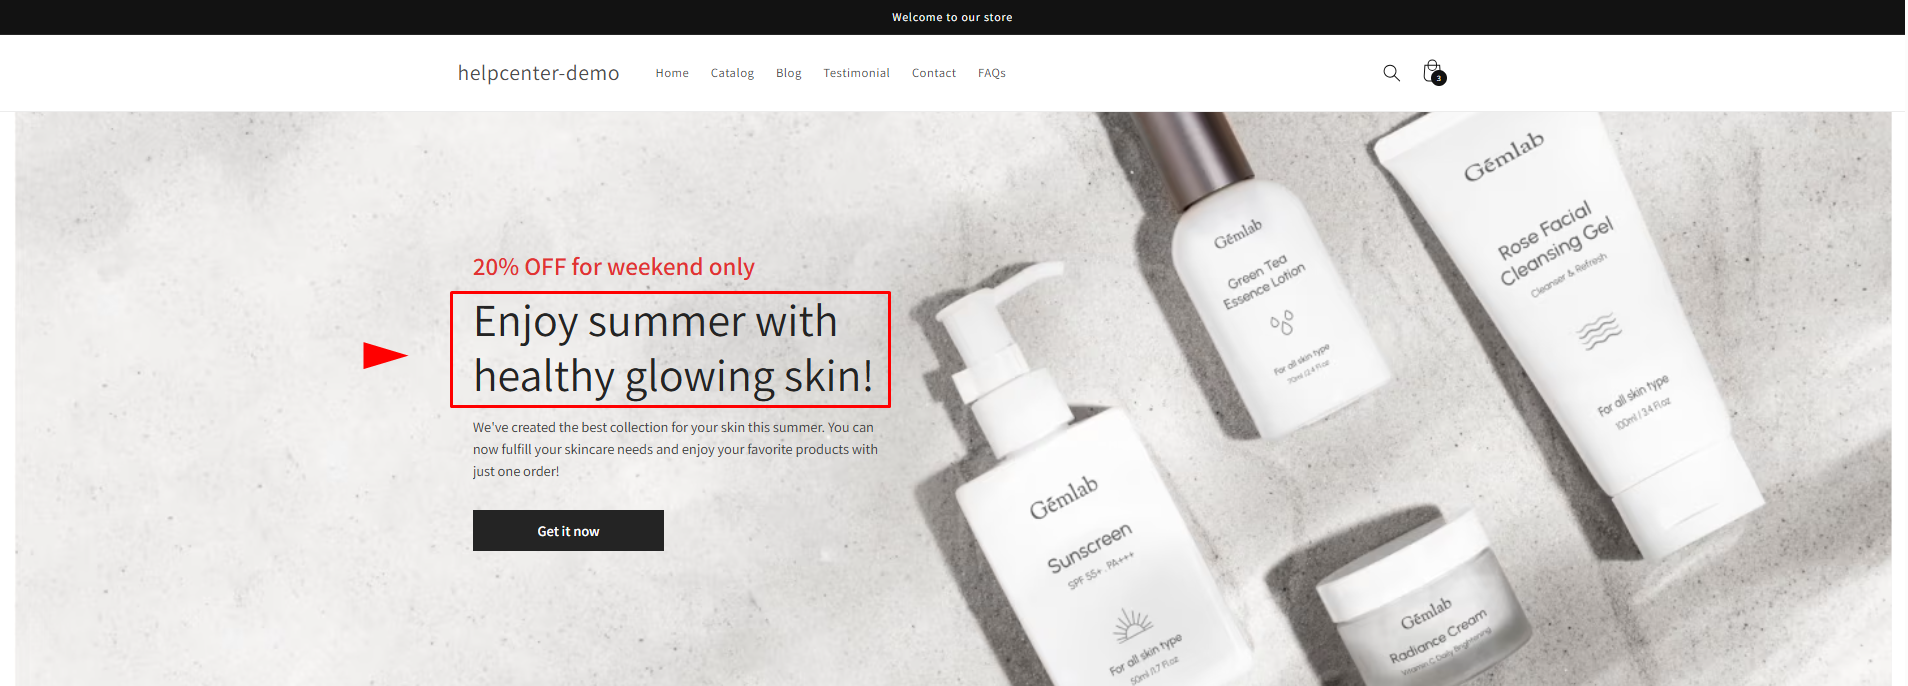Screen dimensions: 1908x686
Task: Go to the Home menu item
Action: click(x=672, y=73)
